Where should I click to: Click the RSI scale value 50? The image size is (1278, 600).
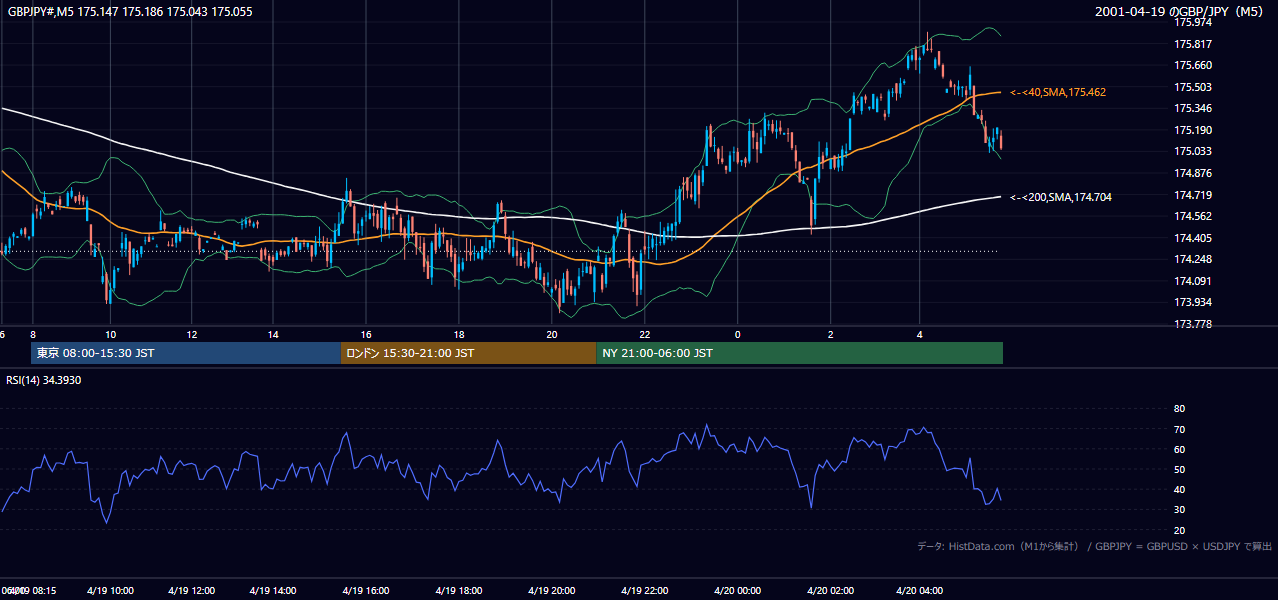[x=1179, y=469]
